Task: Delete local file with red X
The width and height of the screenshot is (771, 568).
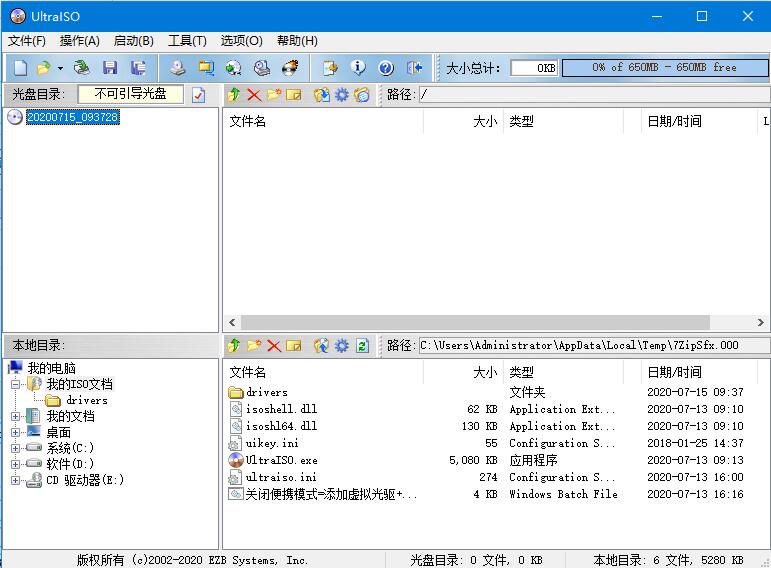Action: [274, 346]
